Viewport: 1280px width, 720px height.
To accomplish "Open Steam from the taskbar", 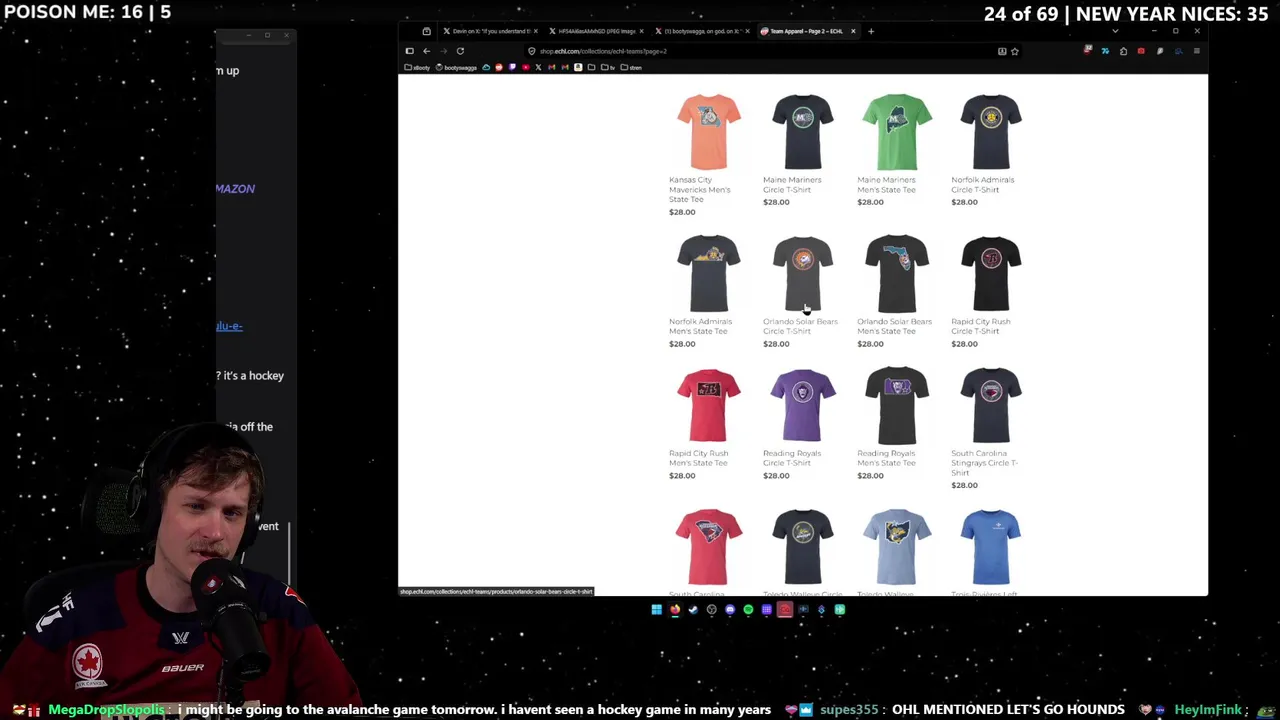I will 693,610.
